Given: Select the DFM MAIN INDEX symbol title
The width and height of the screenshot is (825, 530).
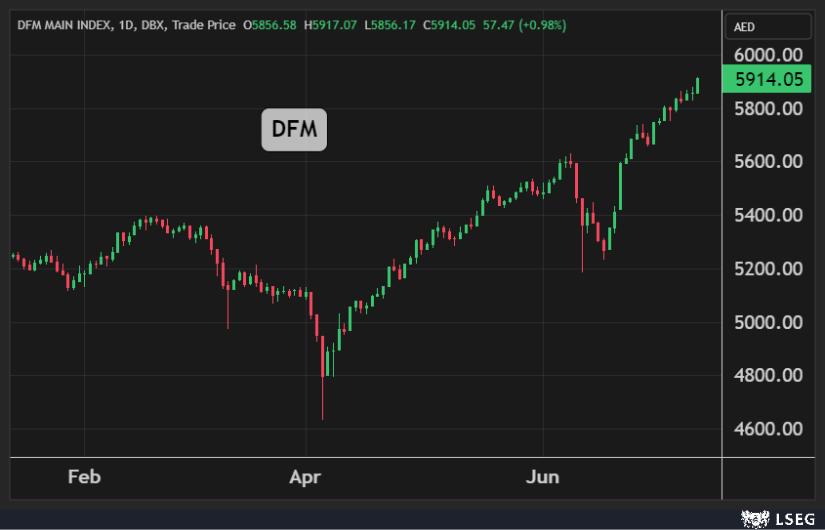Looking at the screenshot, I should click(64, 25).
